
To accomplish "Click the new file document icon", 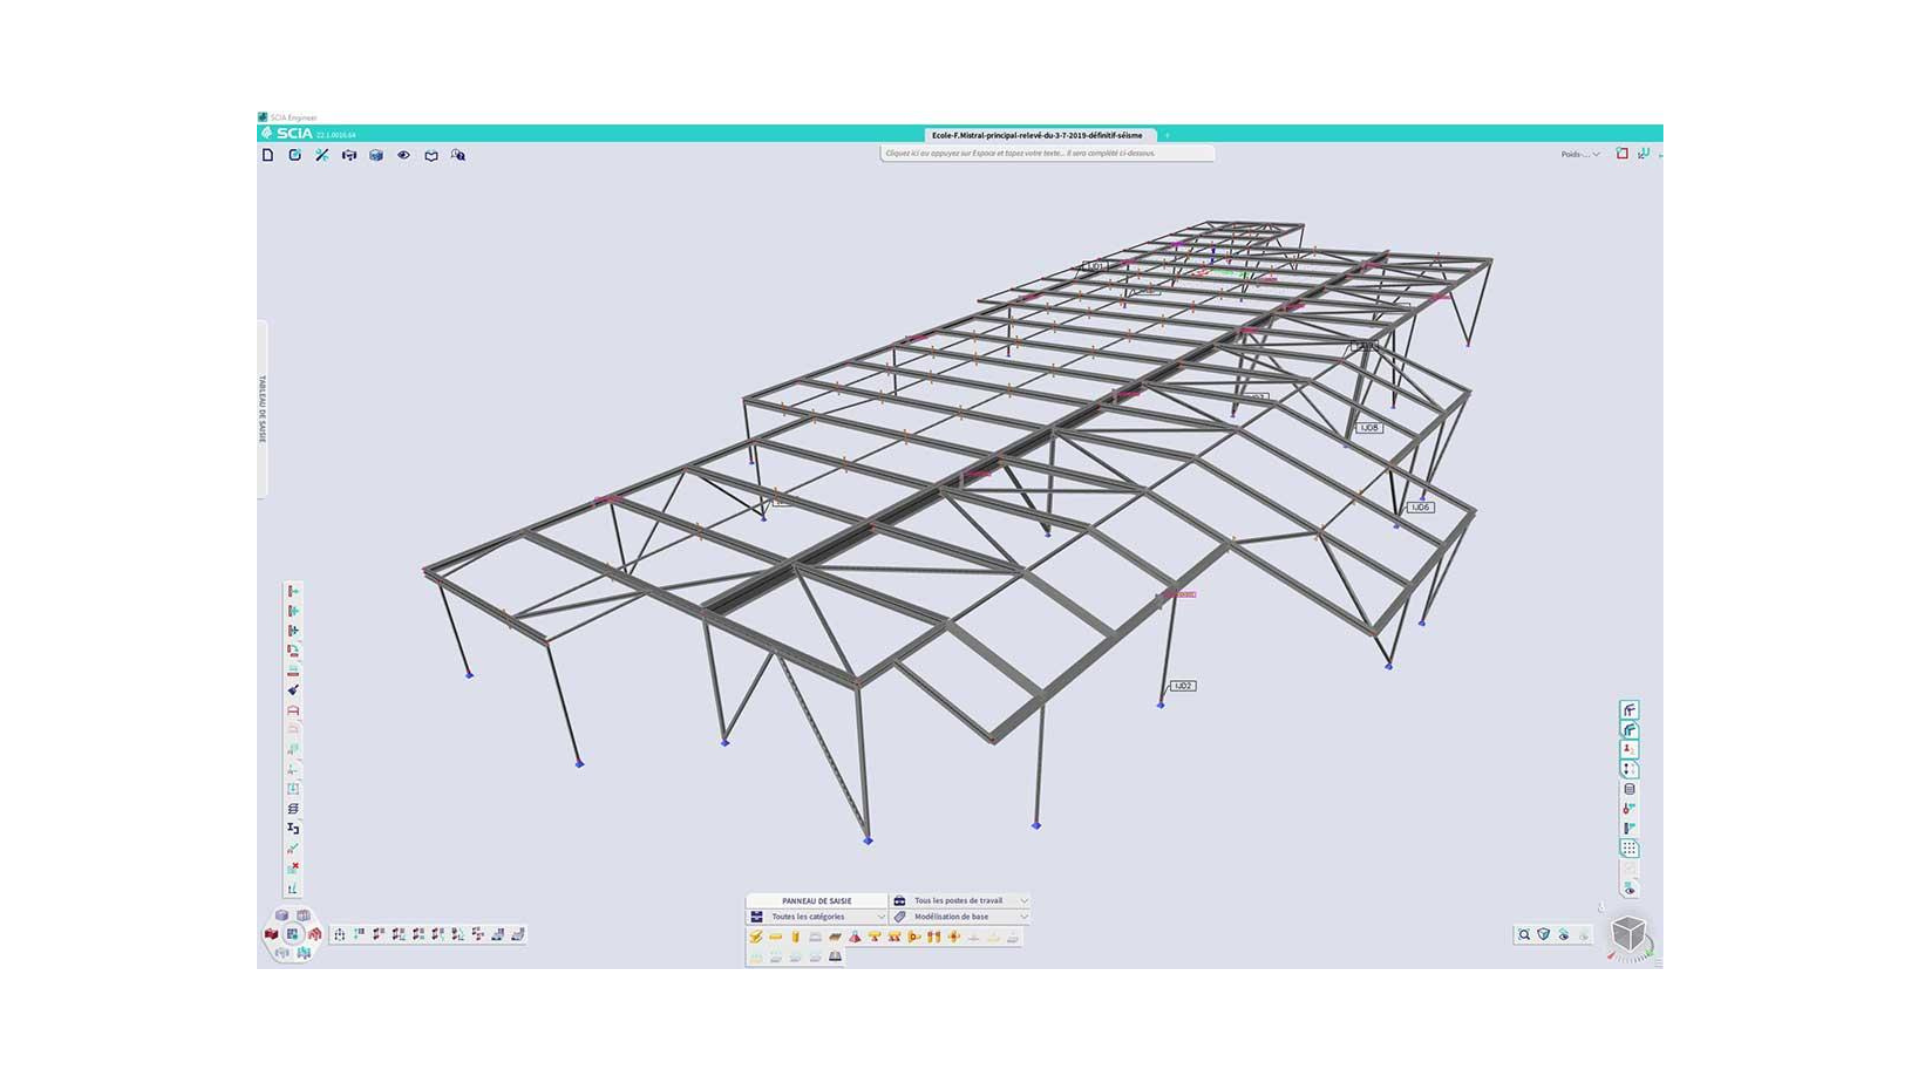I will click(268, 155).
